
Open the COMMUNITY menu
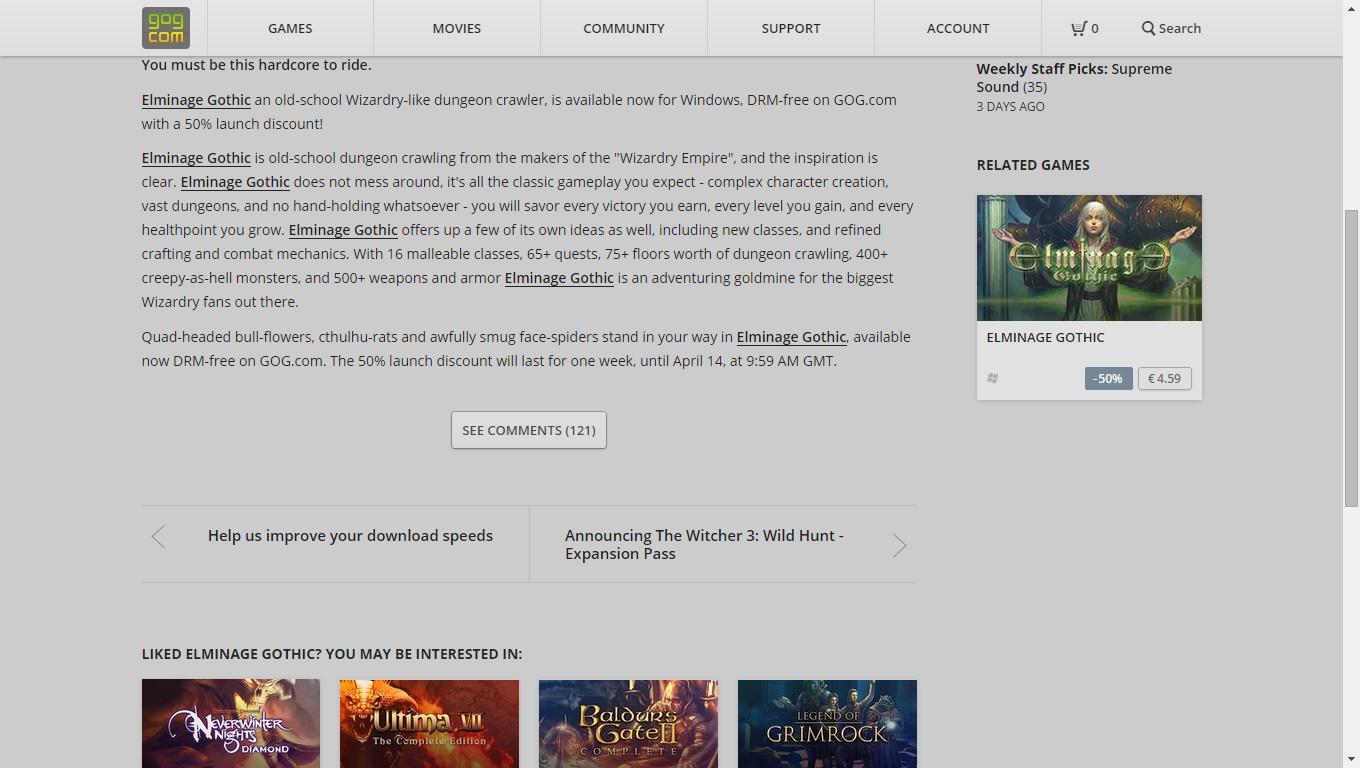pos(624,28)
